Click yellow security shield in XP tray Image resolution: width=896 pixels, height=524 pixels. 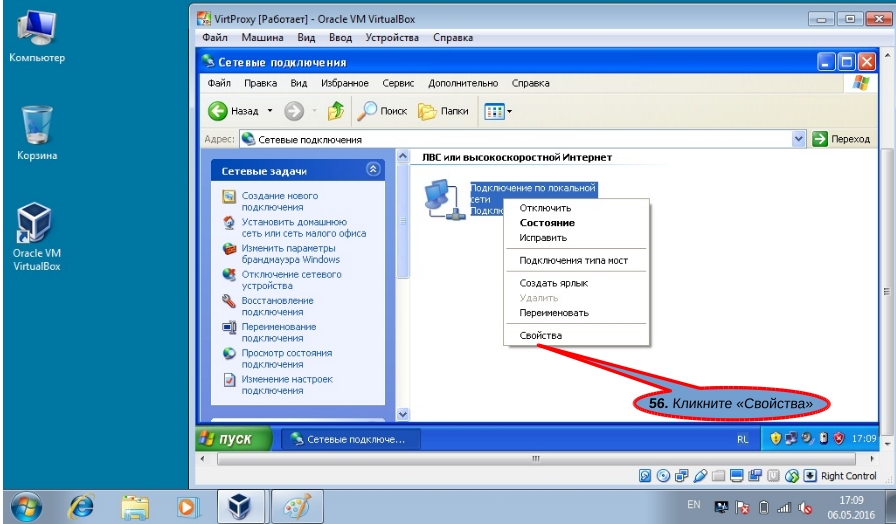[x=775, y=438]
